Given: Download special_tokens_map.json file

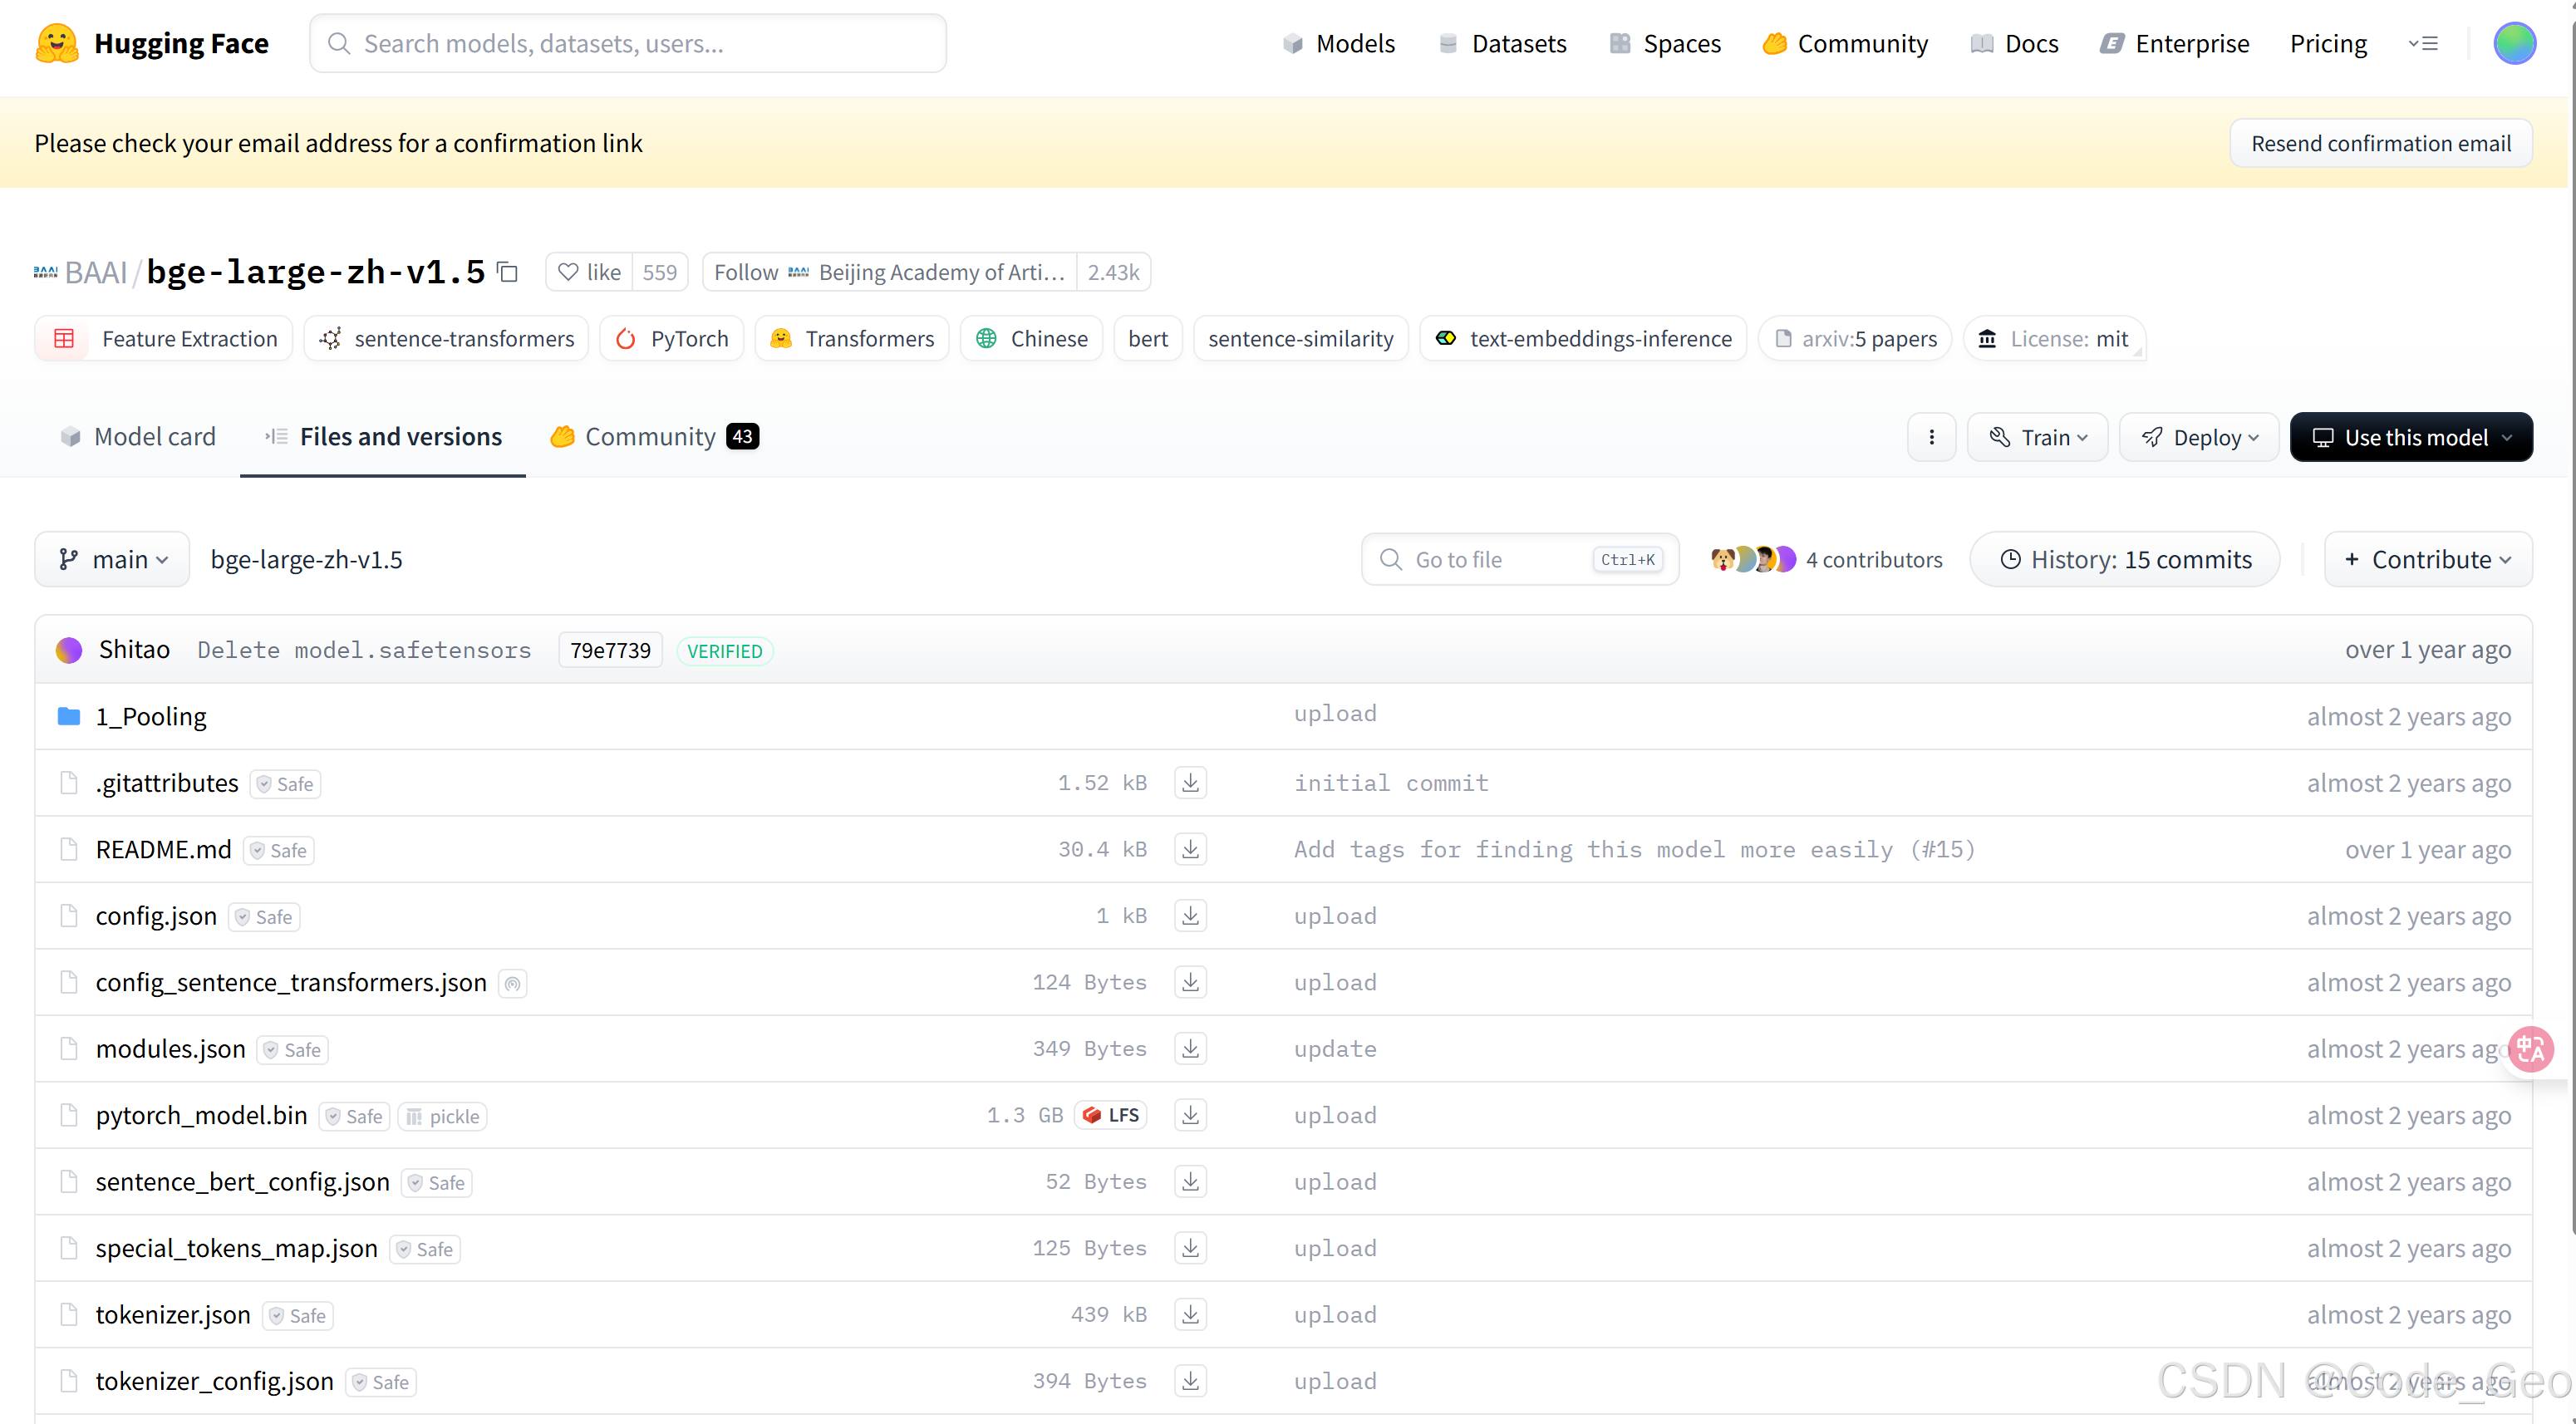Looking at the screenshot, I should pos(1190,1248).
